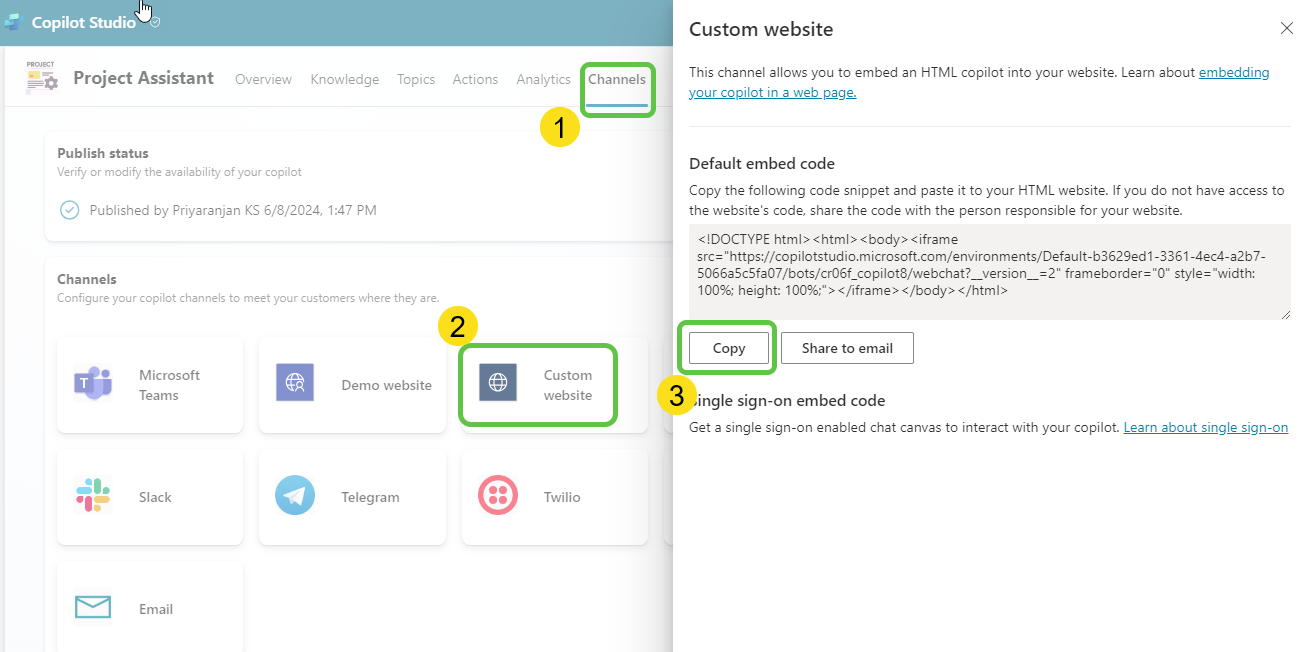Screen dimensions: 1313x652
Task: Click the Telegram paper plane icon
Action: coord(295,497)
